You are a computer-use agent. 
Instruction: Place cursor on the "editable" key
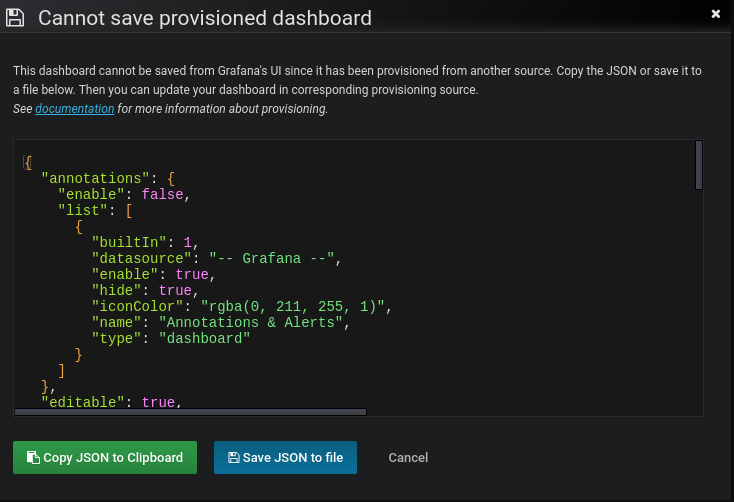pyautogui.click(x=86, y=402)
